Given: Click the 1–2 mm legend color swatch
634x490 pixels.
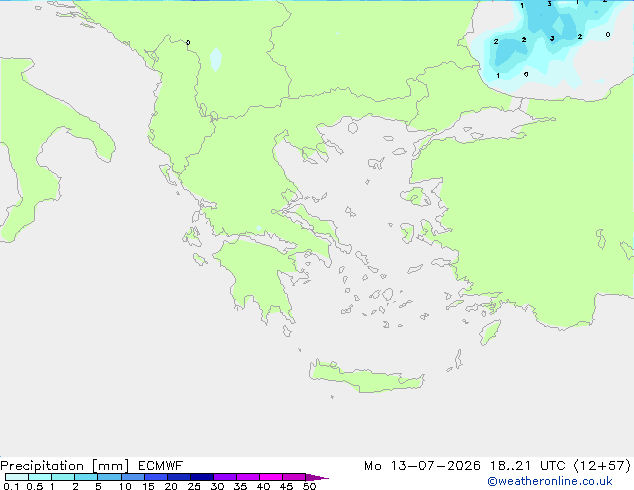Looking at the screenshot, I should [63, 477].
